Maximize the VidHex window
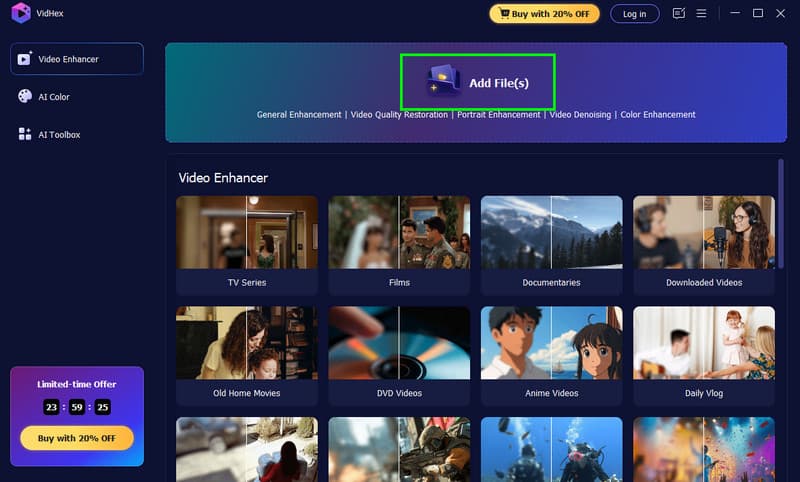800x482 pixels. coord(757,13)
